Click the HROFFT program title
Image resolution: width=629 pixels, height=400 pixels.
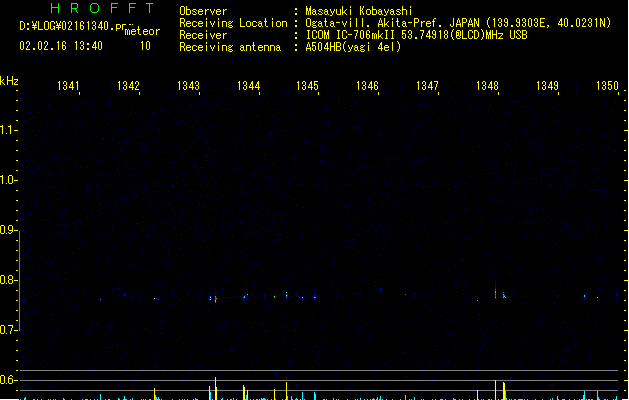102,8
